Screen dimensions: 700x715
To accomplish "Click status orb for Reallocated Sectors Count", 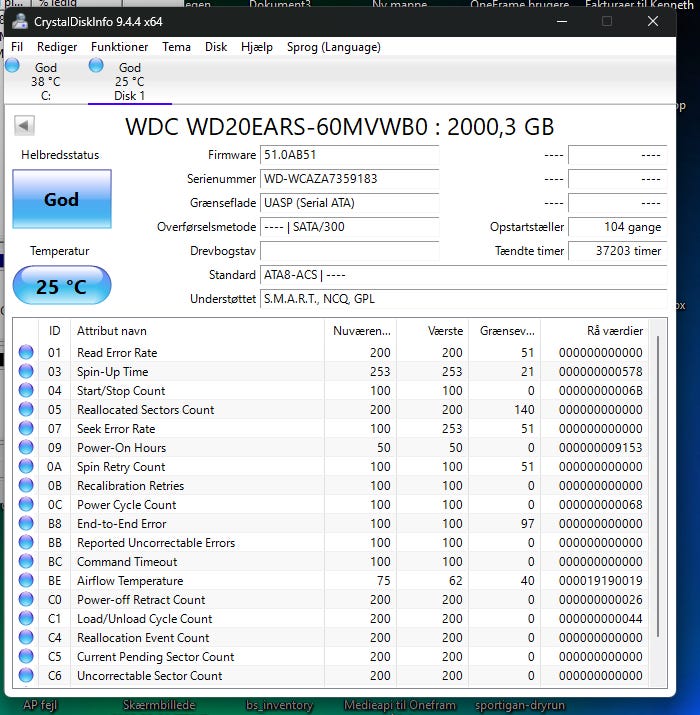I will tap(26, 409).
